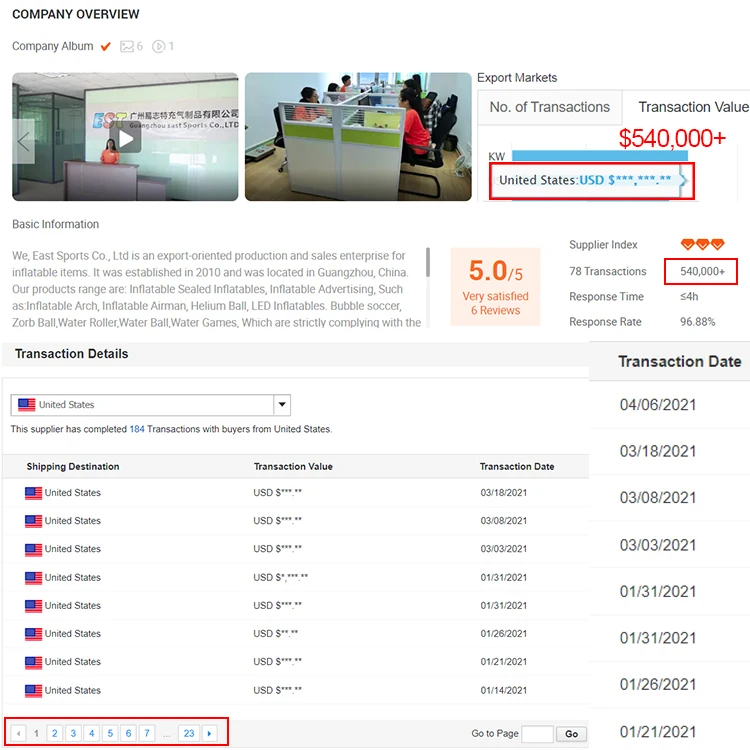The image size is (750, 750).
Task: Click the Go to Page input field
Action: 537,734
